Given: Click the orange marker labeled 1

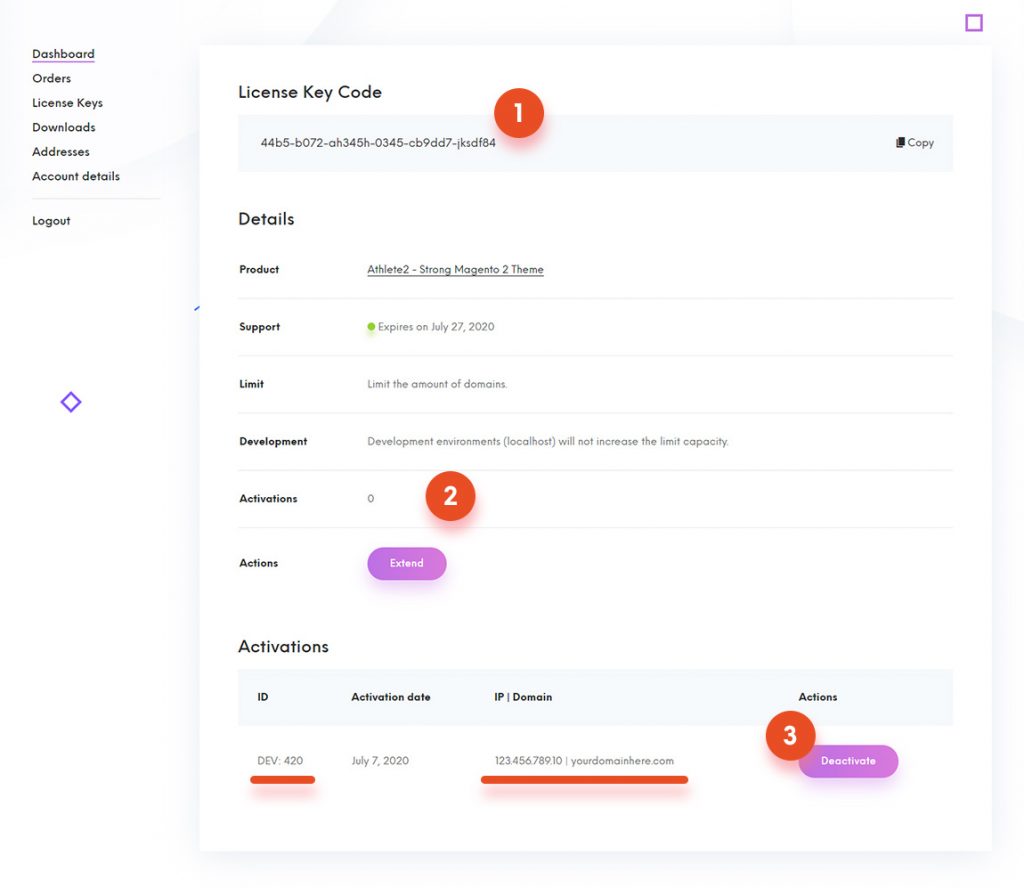Looking at the screenshot, I should (x=518, y=114).
